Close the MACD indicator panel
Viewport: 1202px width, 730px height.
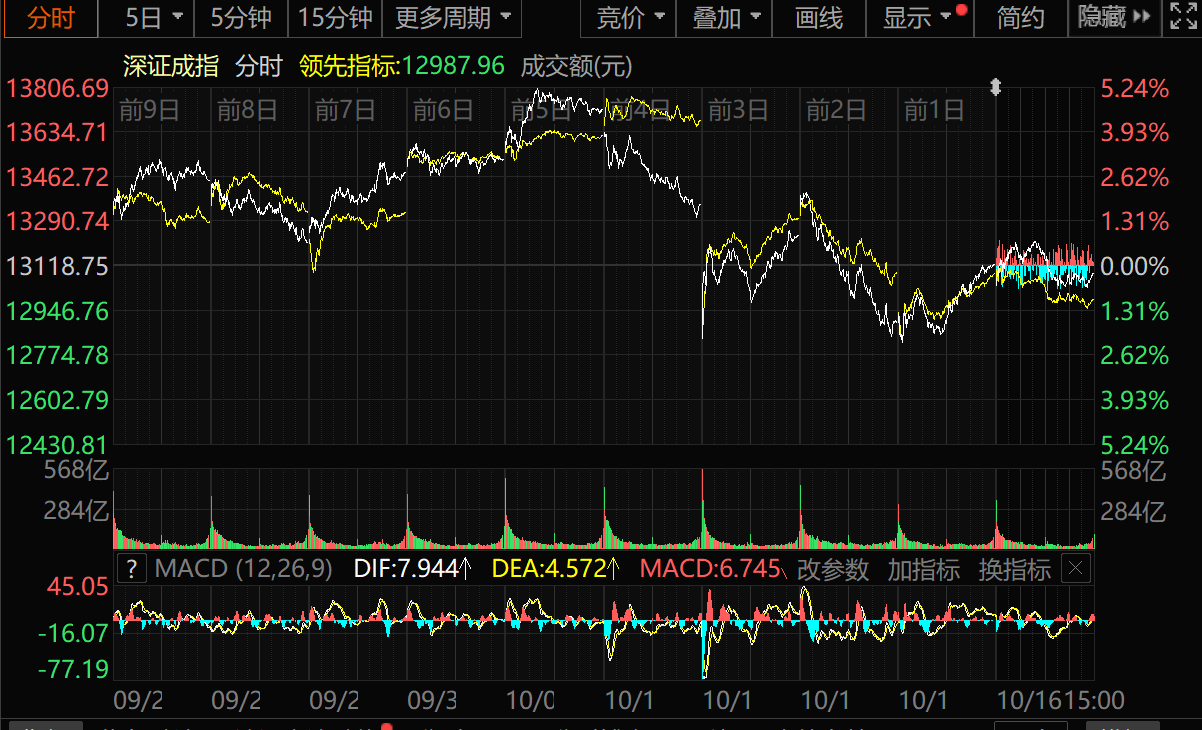(x=1075, y=570)
